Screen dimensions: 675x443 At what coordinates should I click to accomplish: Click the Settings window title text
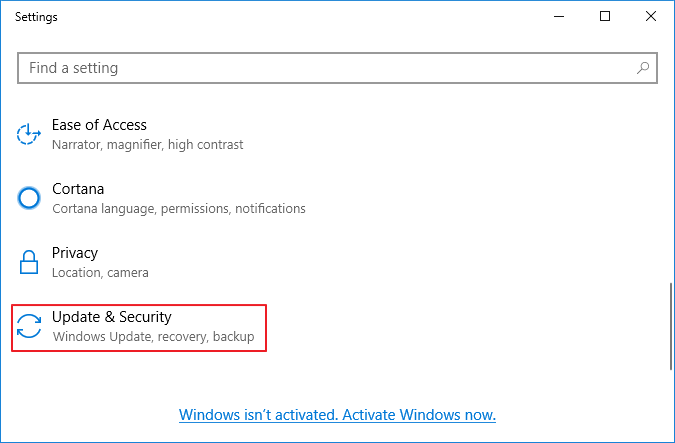36,17
